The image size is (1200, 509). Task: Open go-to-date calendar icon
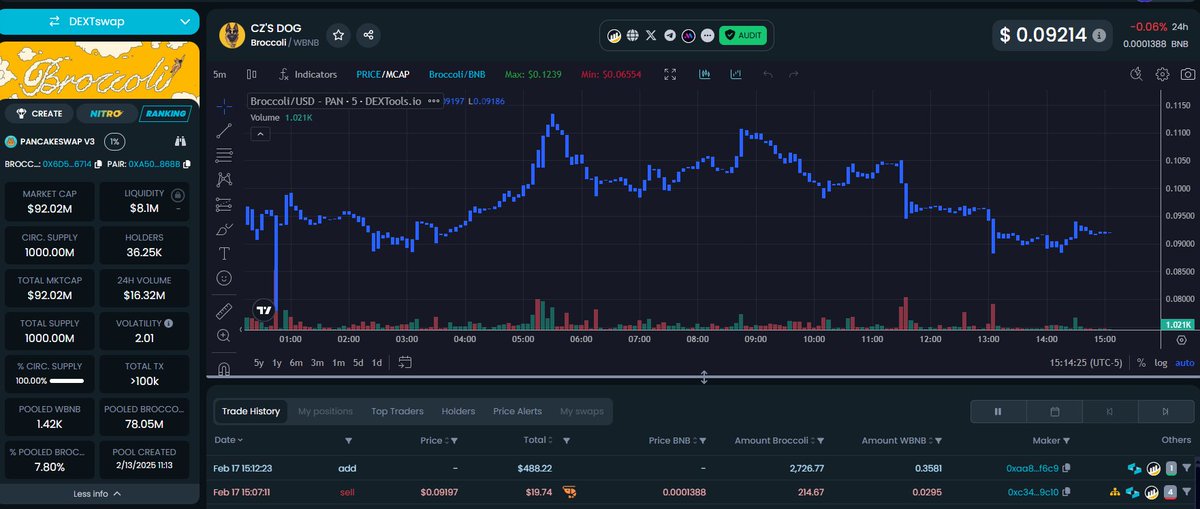405,362
